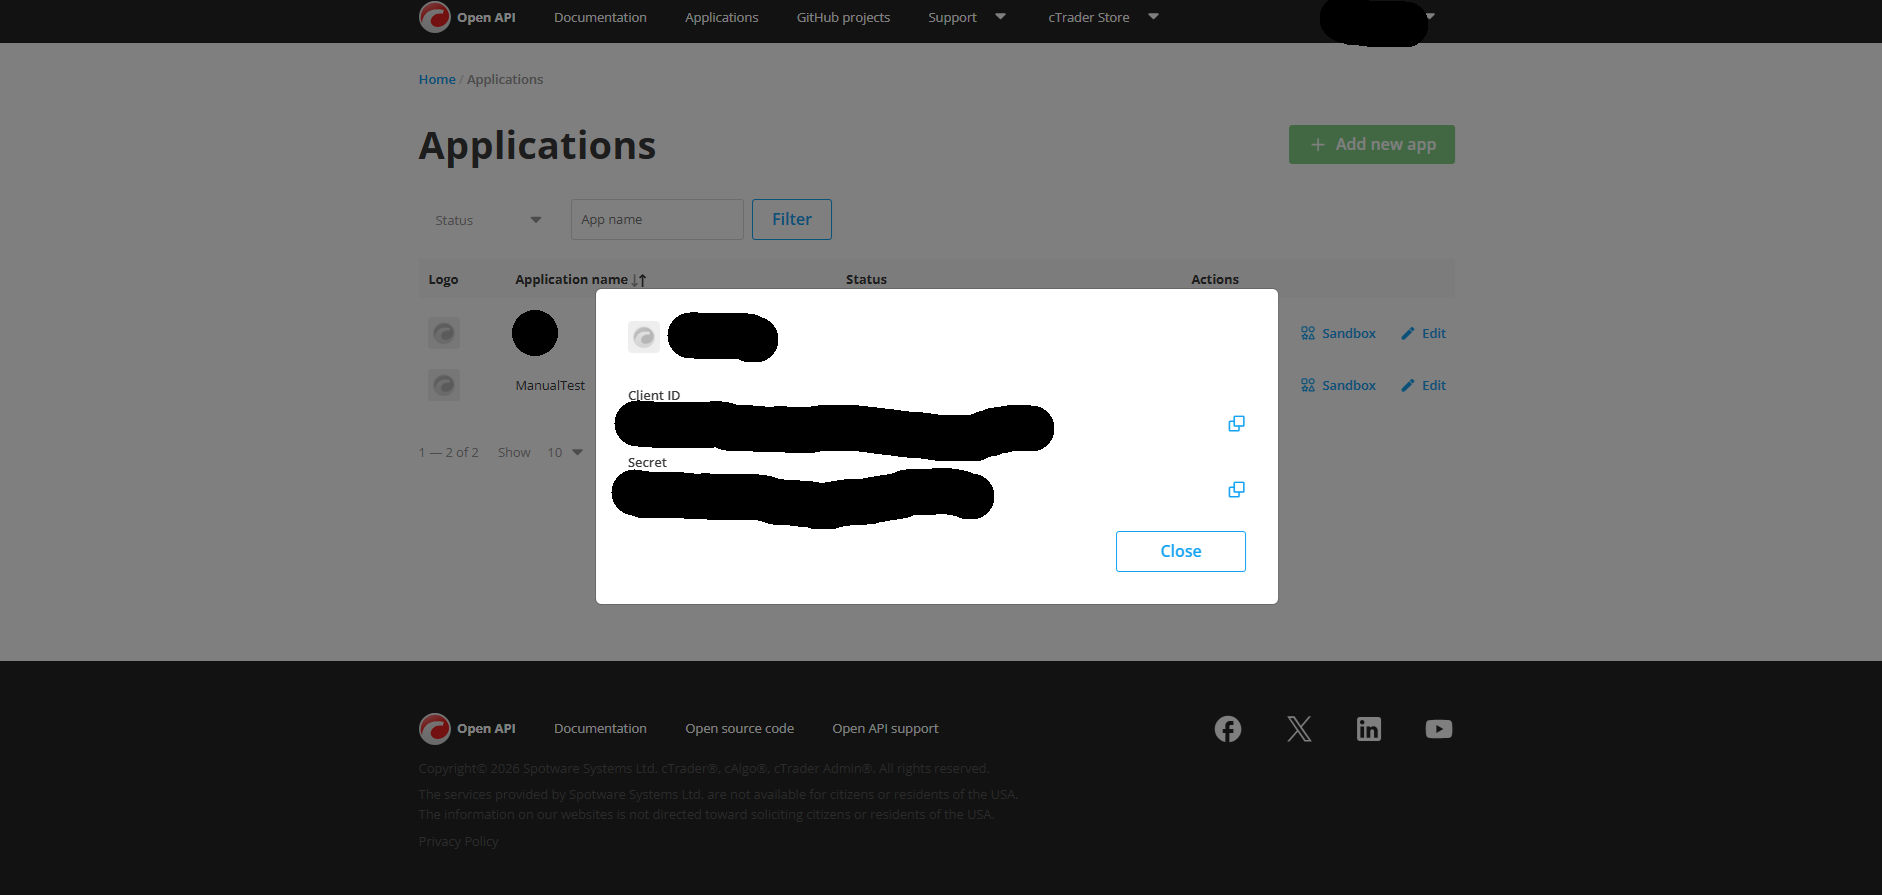
Task: Close the credentials dialog
Action: pos(1180,551)
